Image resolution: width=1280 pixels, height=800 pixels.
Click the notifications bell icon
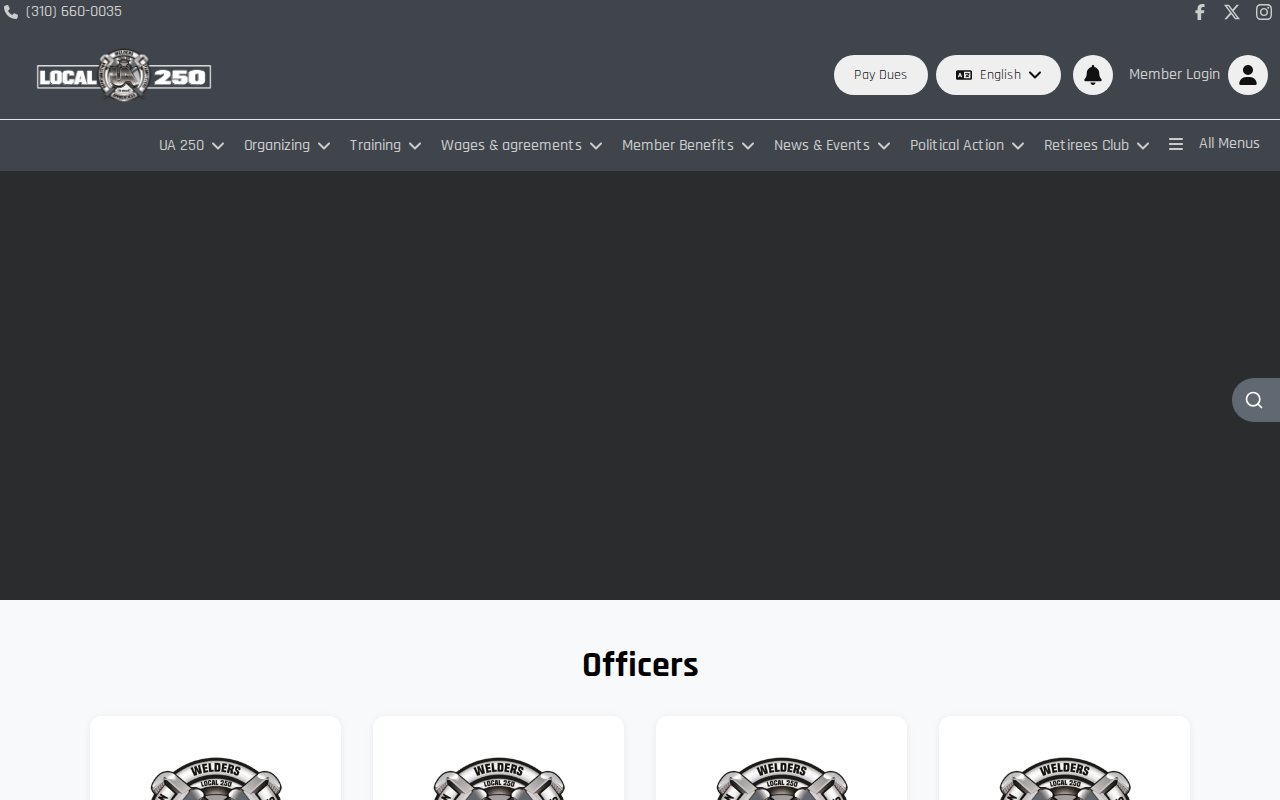(x=1093, y=75)
